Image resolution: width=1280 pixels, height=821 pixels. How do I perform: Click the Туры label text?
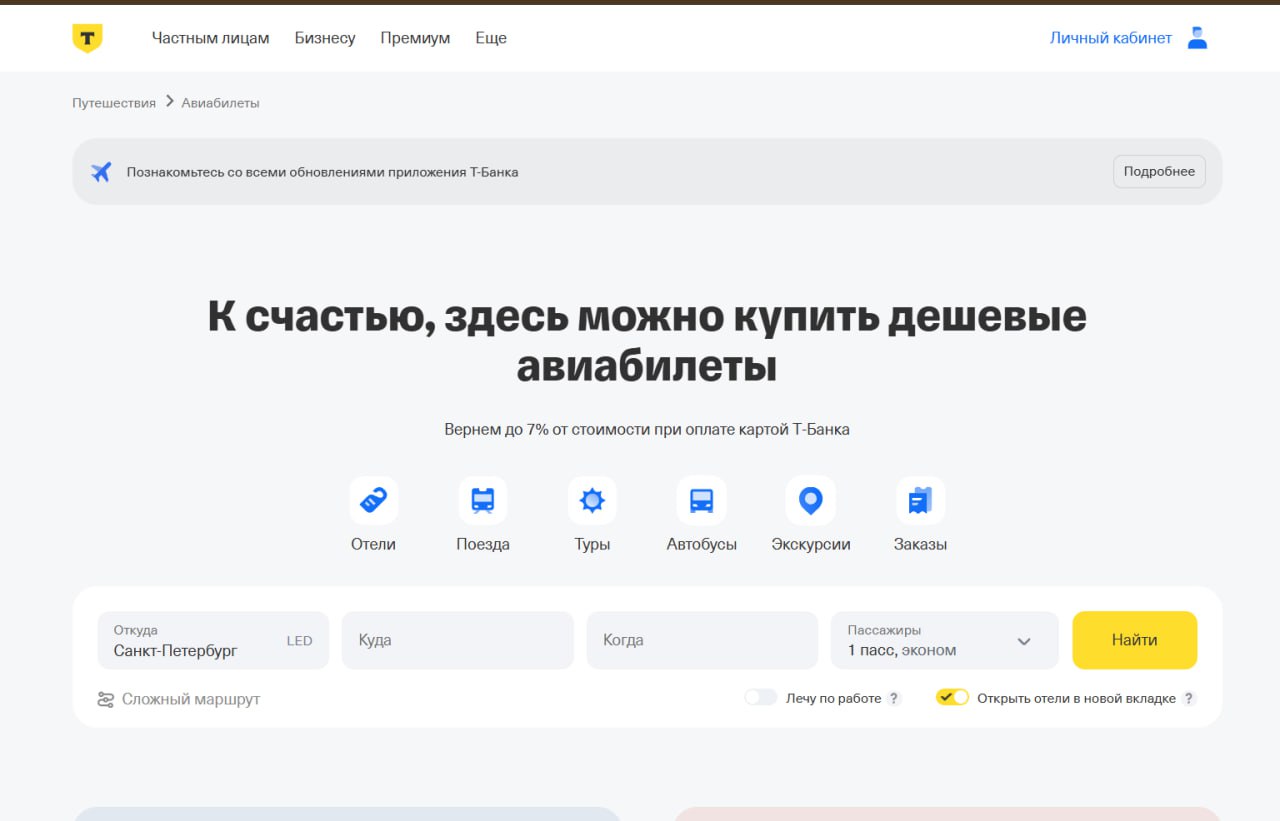592,545
